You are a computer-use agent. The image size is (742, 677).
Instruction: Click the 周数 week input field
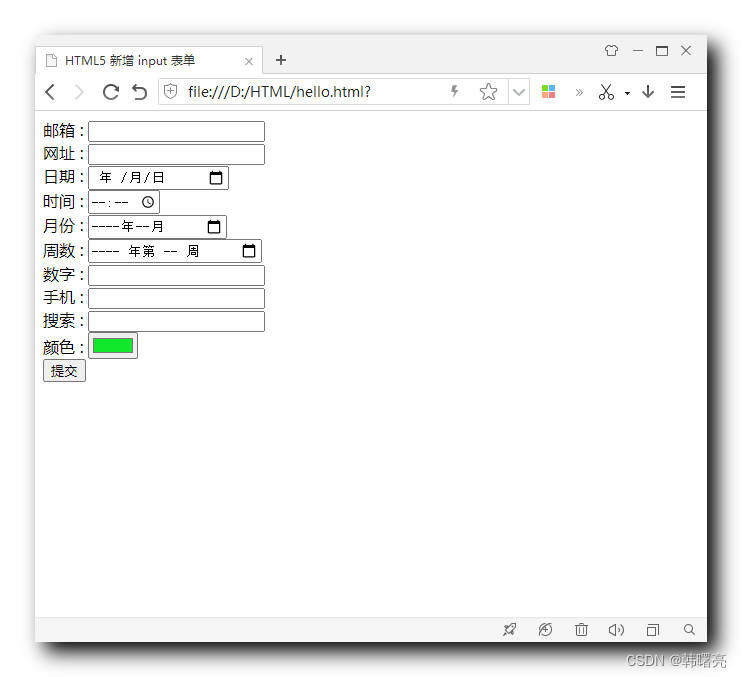175,251
